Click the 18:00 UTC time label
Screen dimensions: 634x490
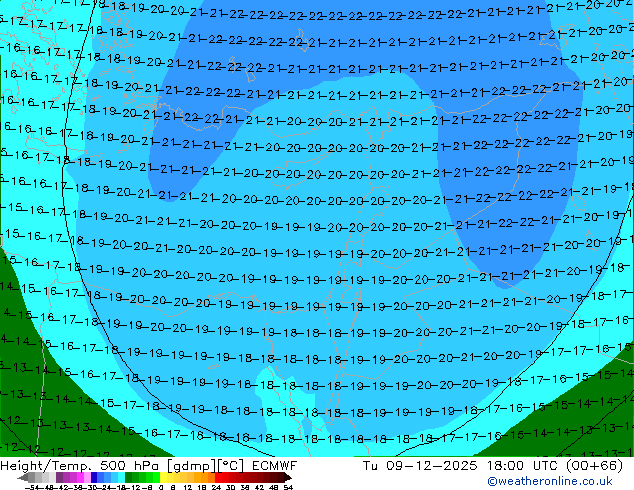(x=524, y=466)
